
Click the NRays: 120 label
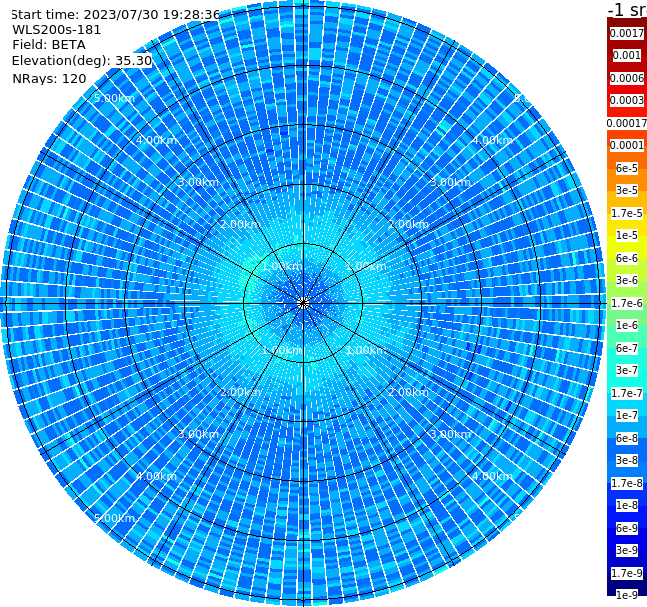[49, 78]
